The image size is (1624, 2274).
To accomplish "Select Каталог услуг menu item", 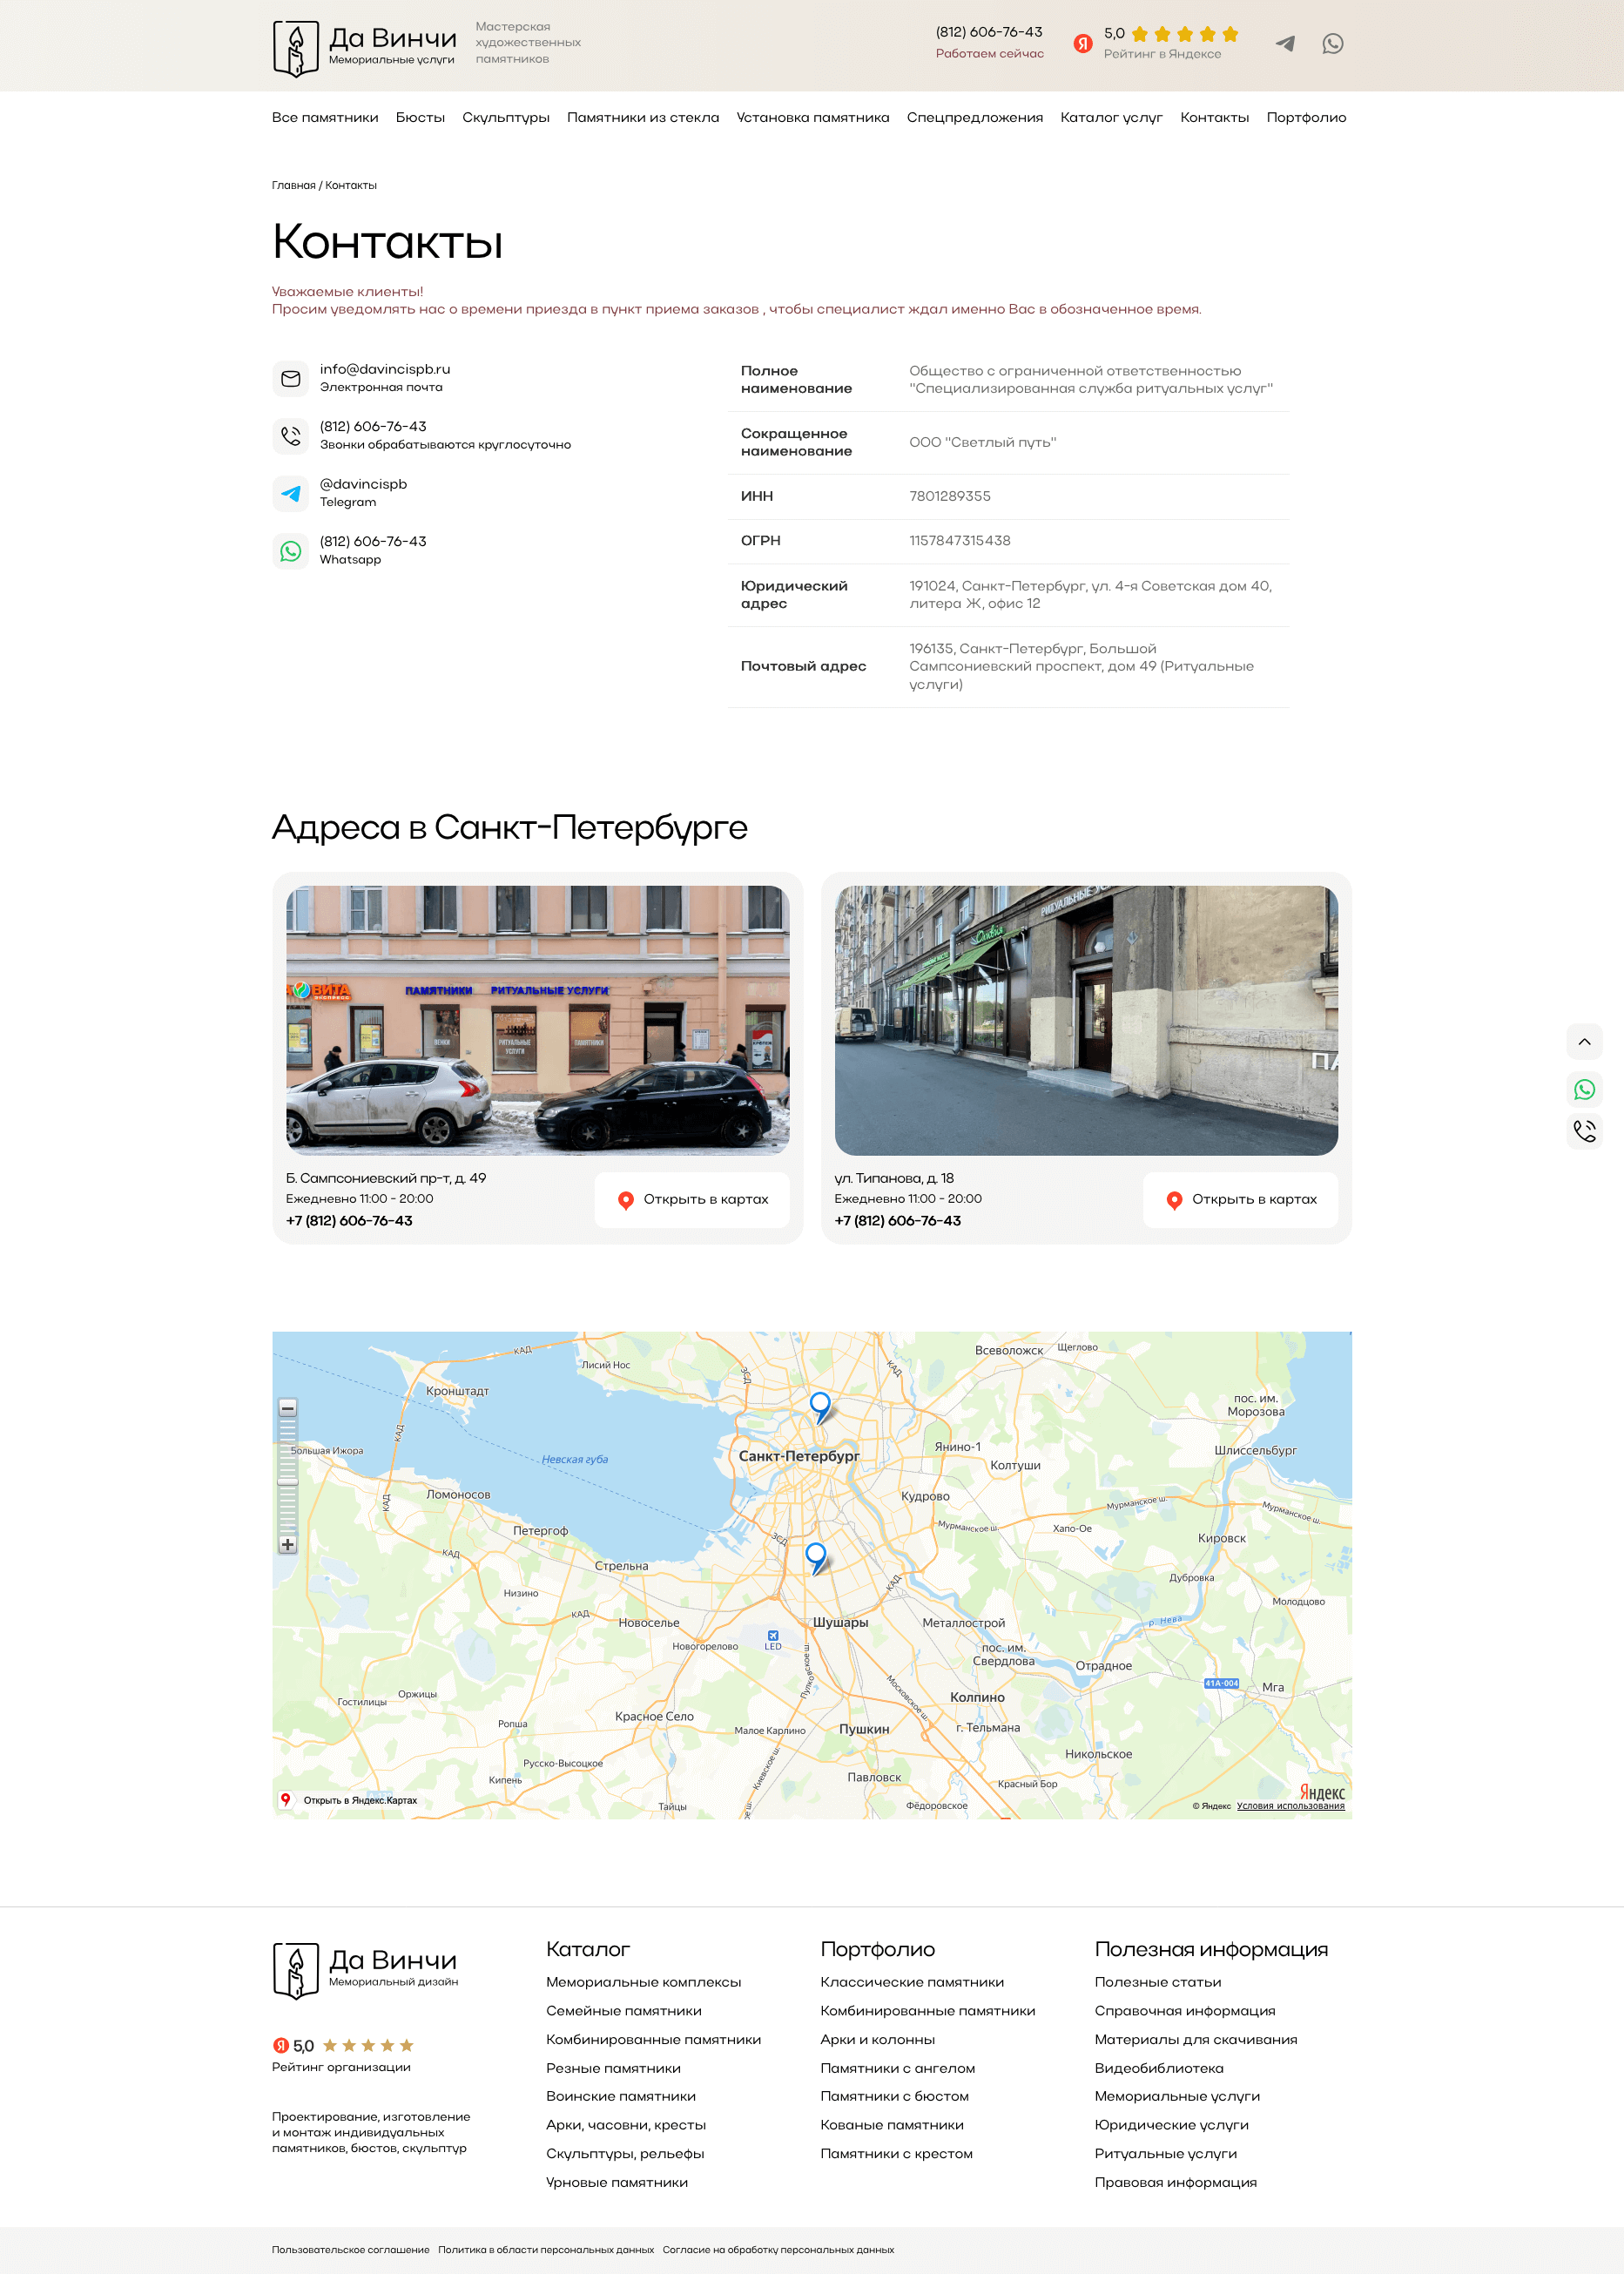I will [1111, 118].
